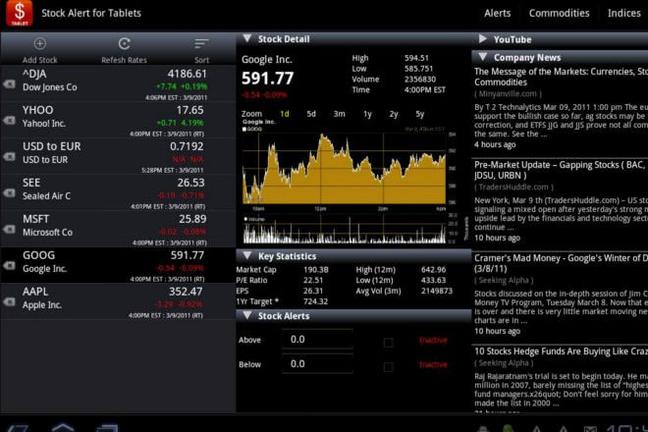Select the MSFT Microsoft row
Image resolution: width=648 pixels, height=432 pixels.
click(x=118, y=229)
